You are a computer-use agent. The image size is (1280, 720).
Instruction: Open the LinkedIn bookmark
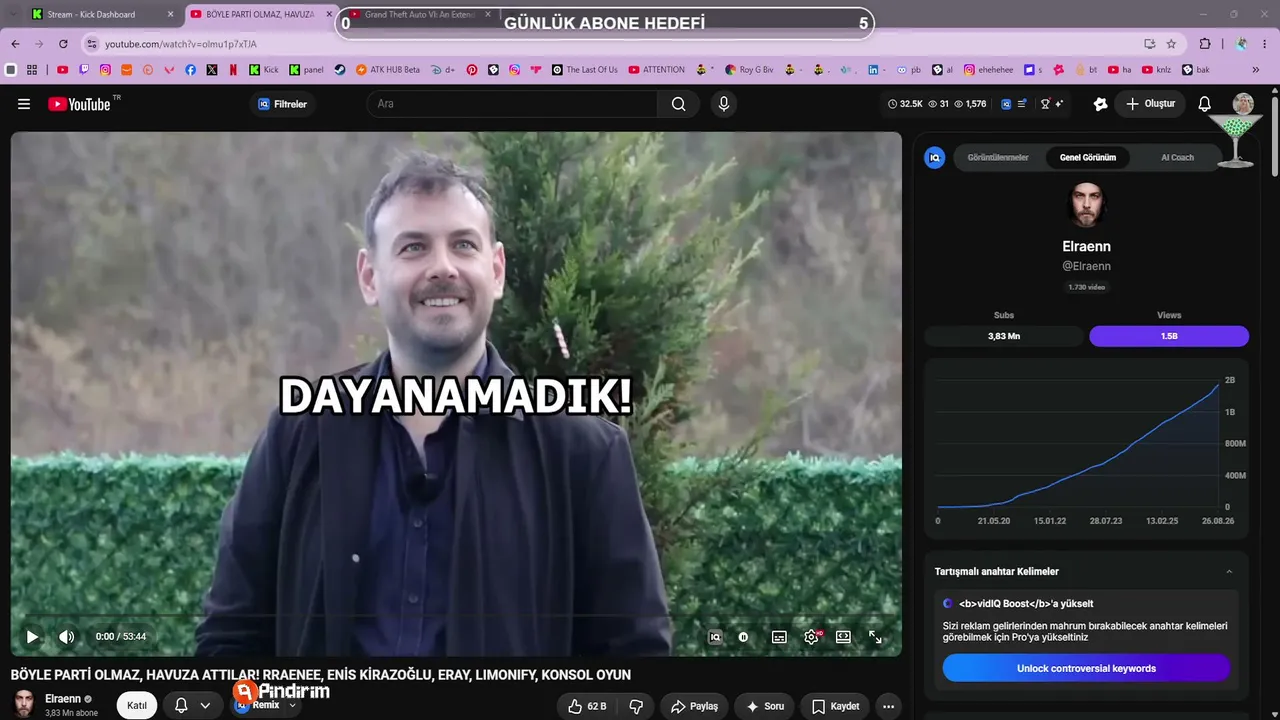tap(873, 70)
